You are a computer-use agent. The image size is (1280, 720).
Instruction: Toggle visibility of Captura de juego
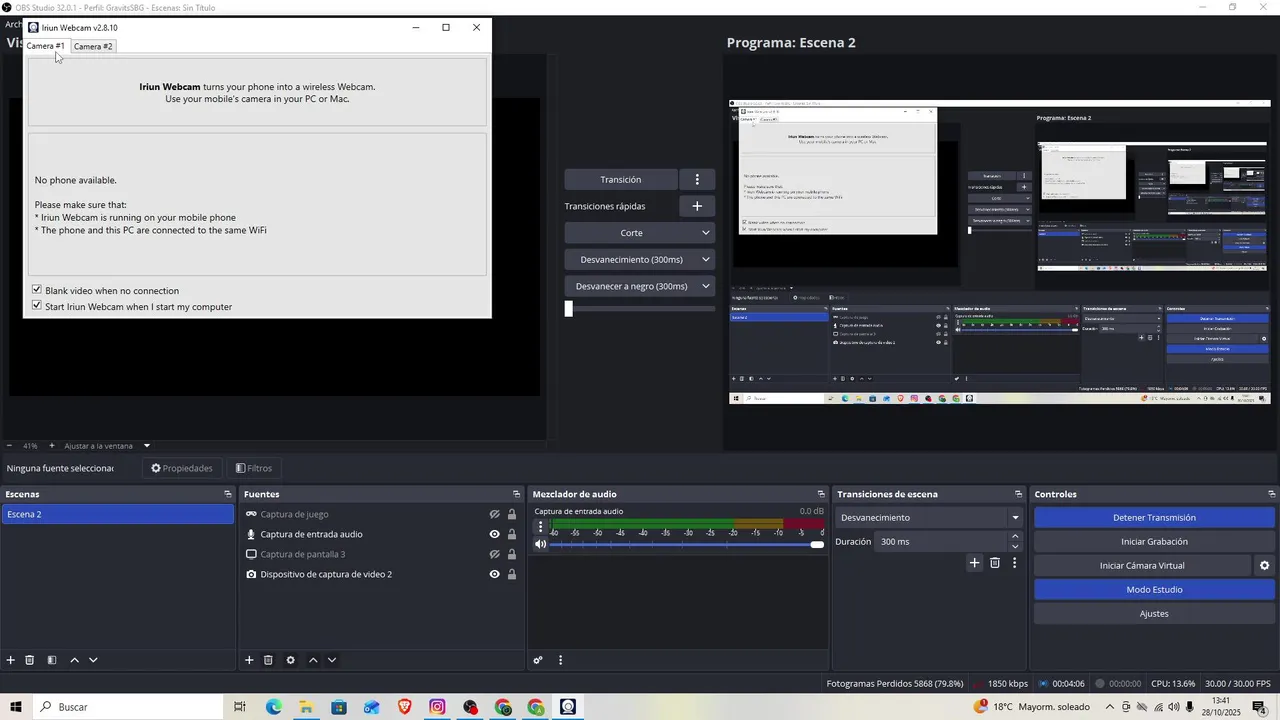[494, 515]
